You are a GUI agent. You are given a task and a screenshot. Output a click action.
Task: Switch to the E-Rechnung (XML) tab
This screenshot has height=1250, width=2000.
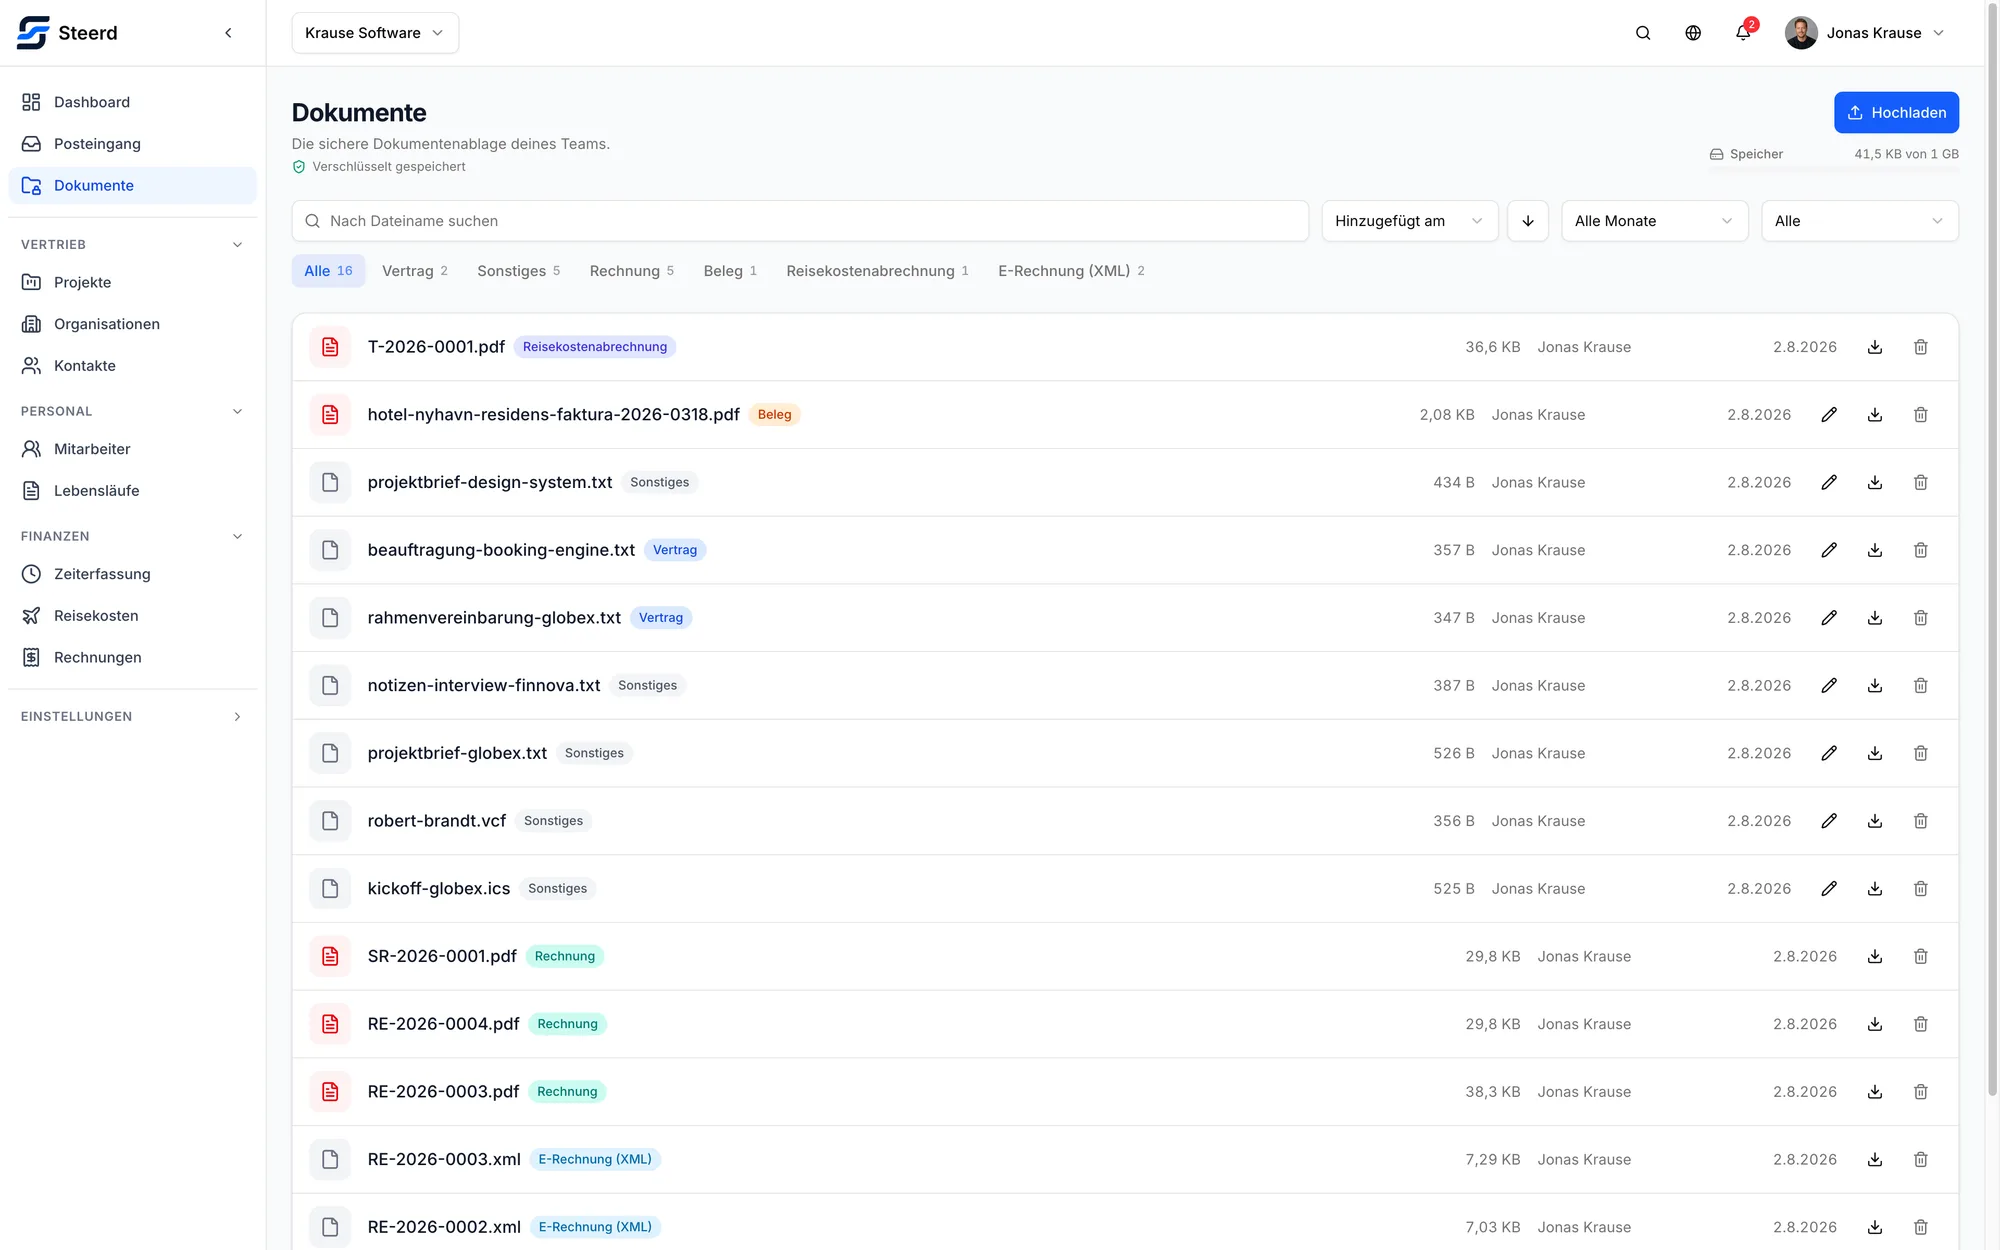1071,271
